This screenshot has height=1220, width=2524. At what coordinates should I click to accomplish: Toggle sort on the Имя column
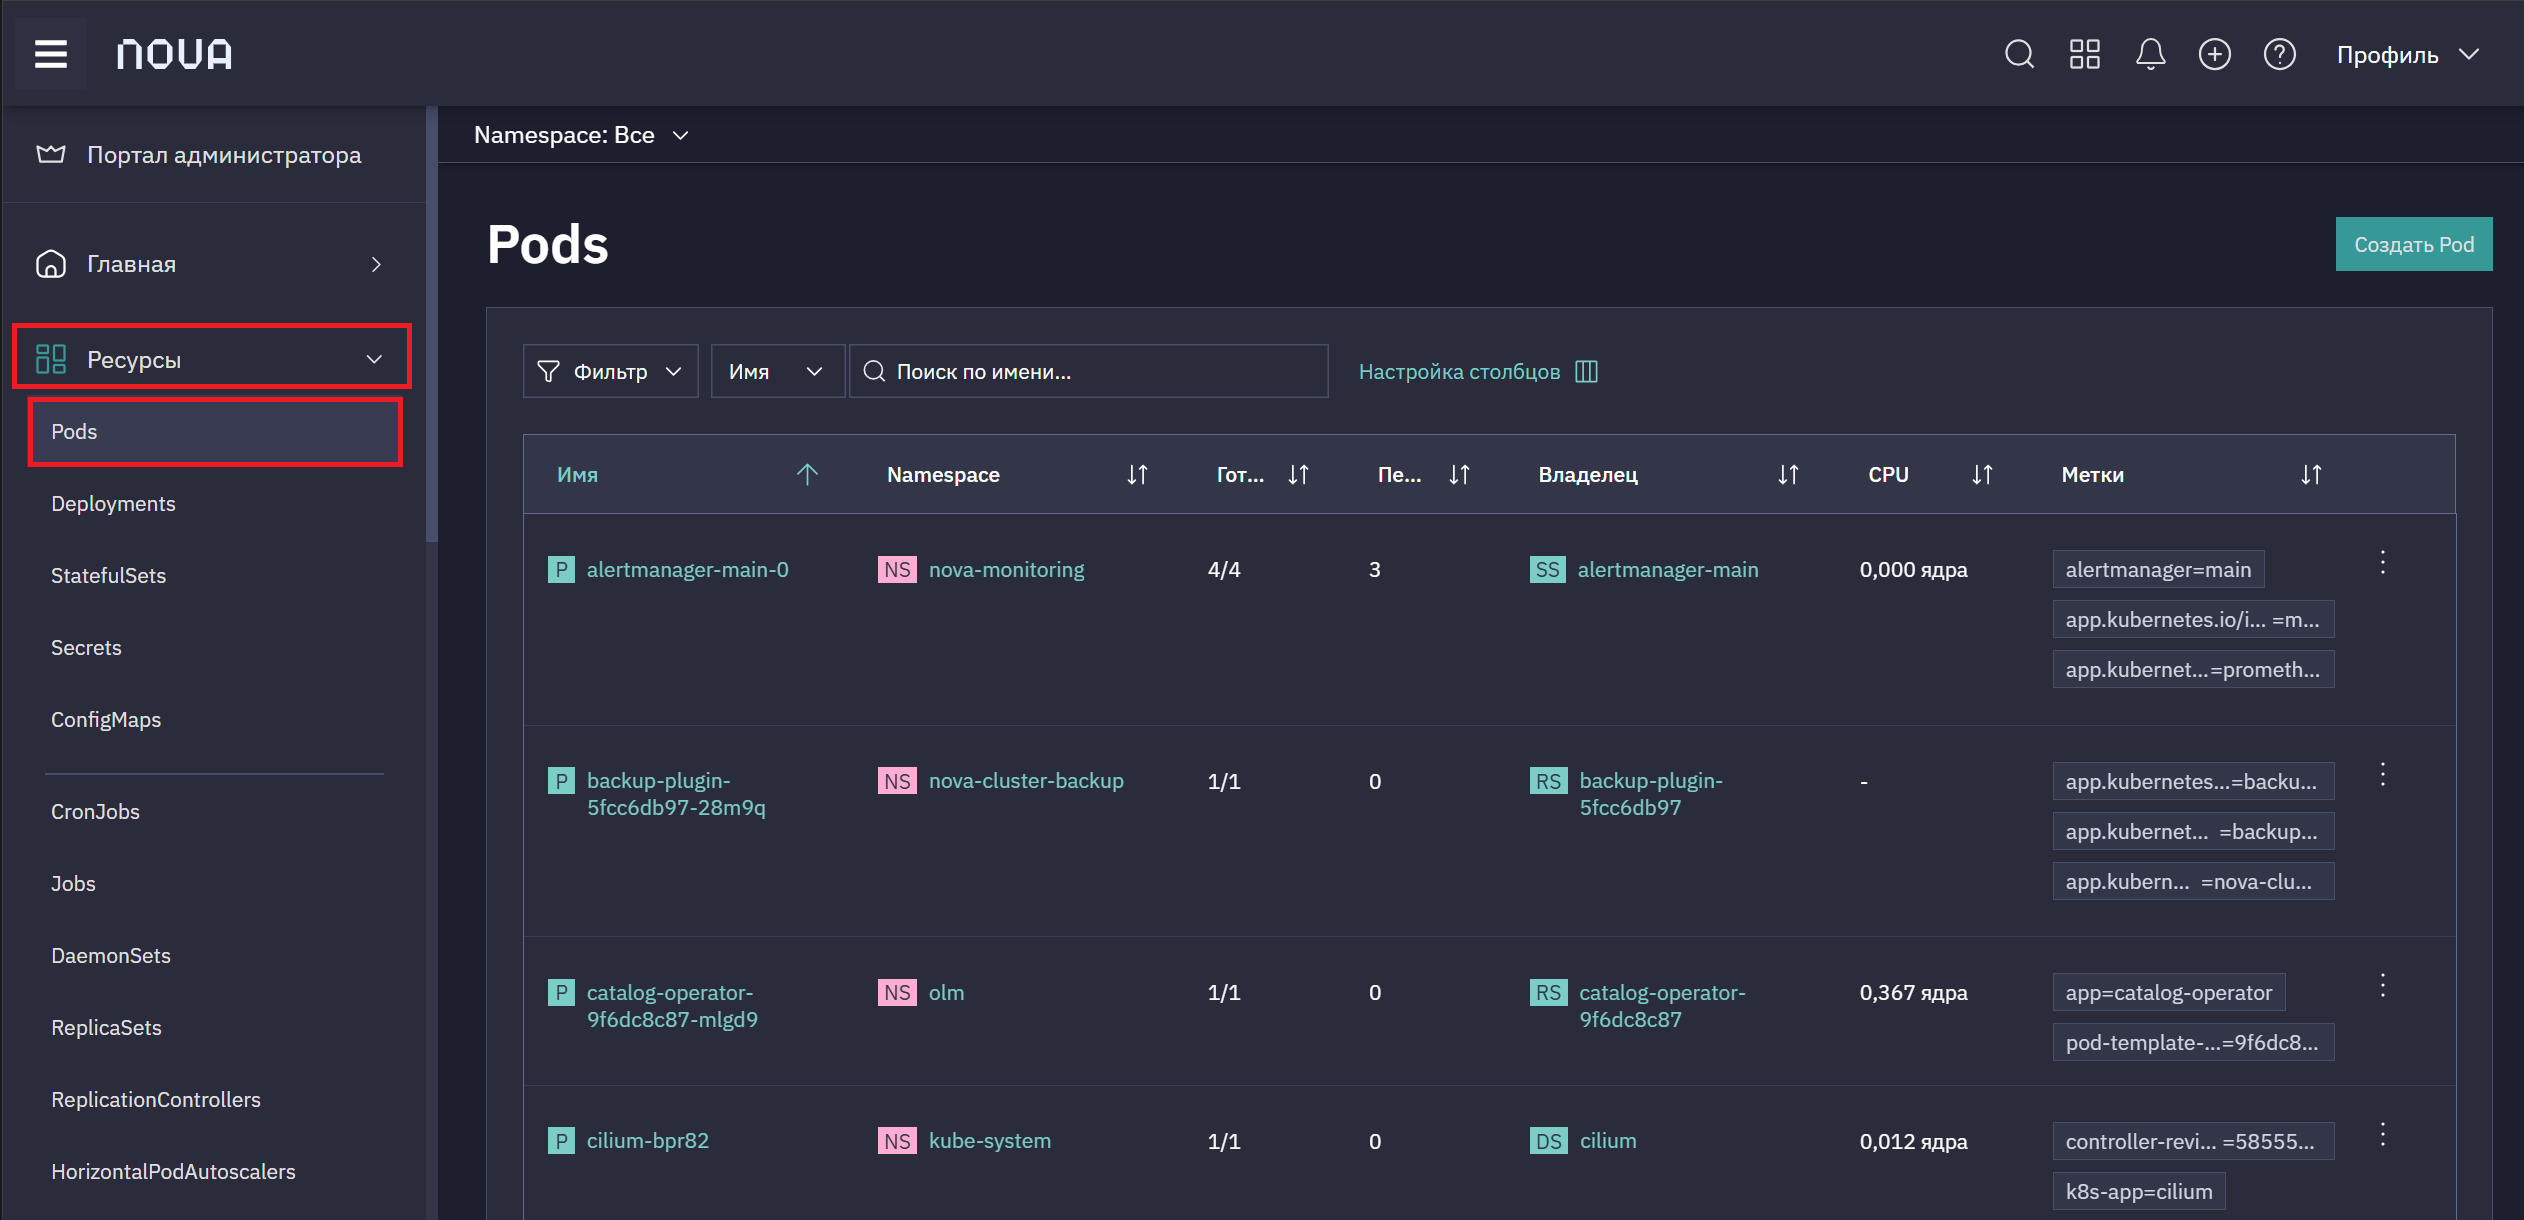coord(807,475)
